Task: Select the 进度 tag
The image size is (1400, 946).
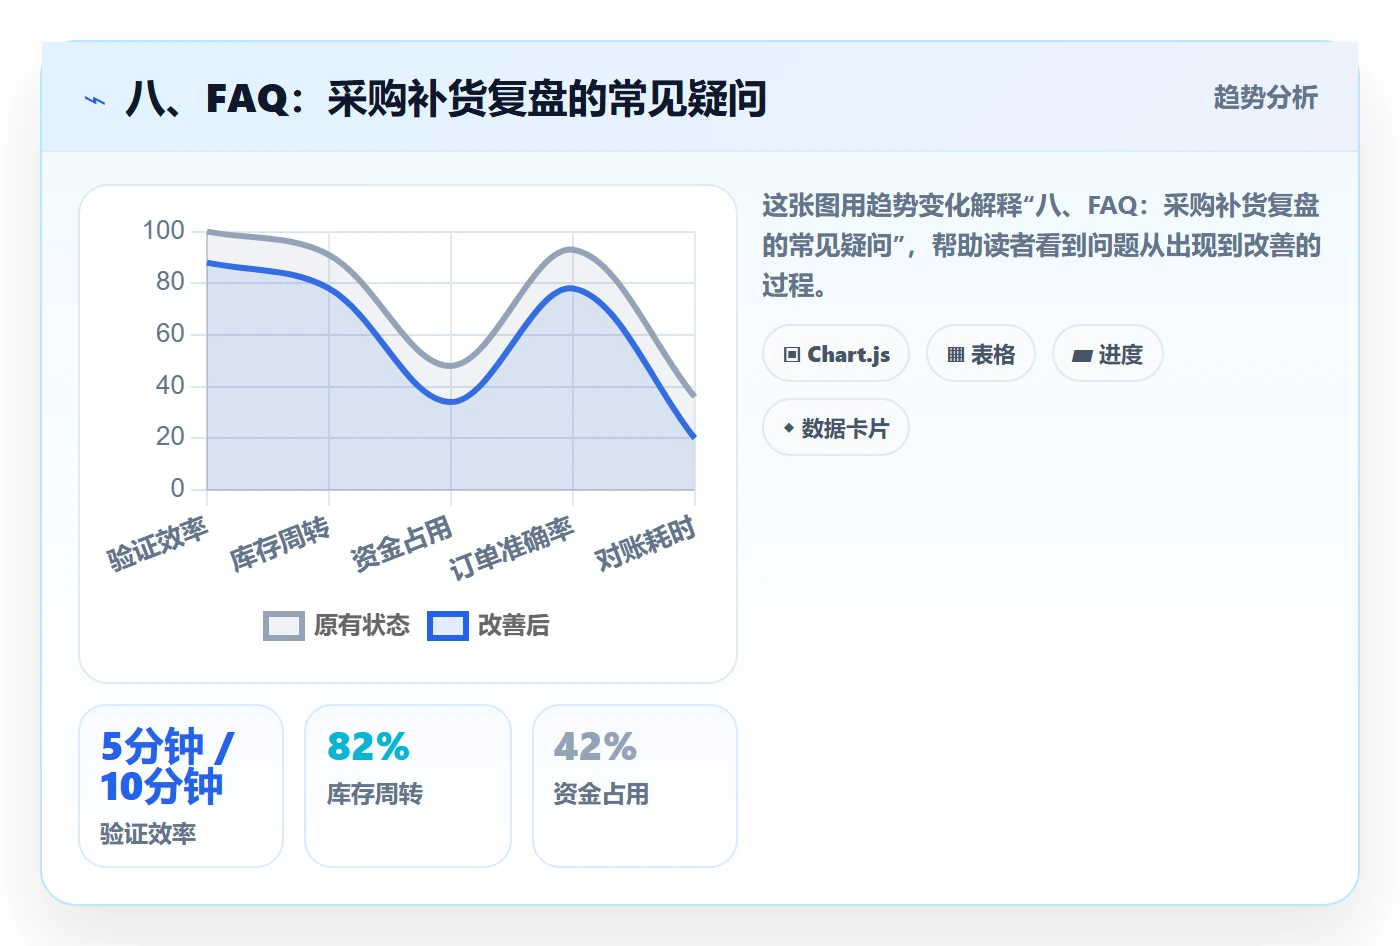Action: pyautogui.click(x=1107, y=354)
